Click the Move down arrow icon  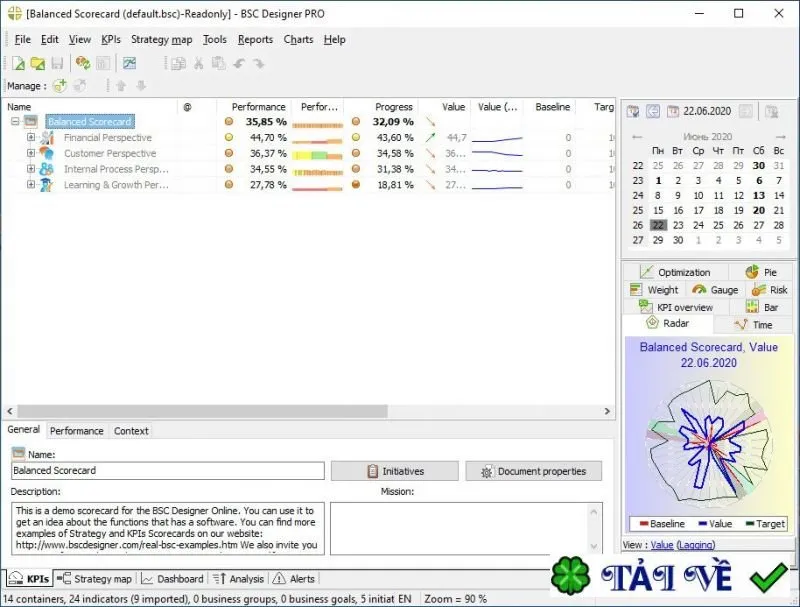tap(141, 86)
